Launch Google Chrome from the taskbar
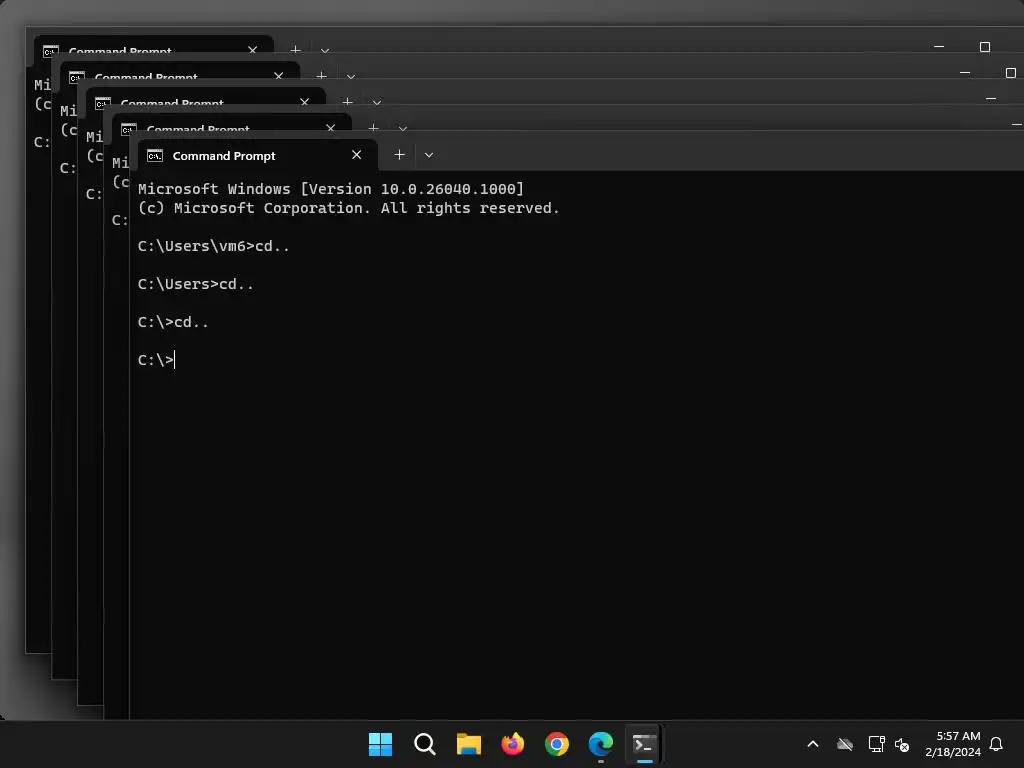The width and height of the screenshot is (1024, 768). [556, 744]
